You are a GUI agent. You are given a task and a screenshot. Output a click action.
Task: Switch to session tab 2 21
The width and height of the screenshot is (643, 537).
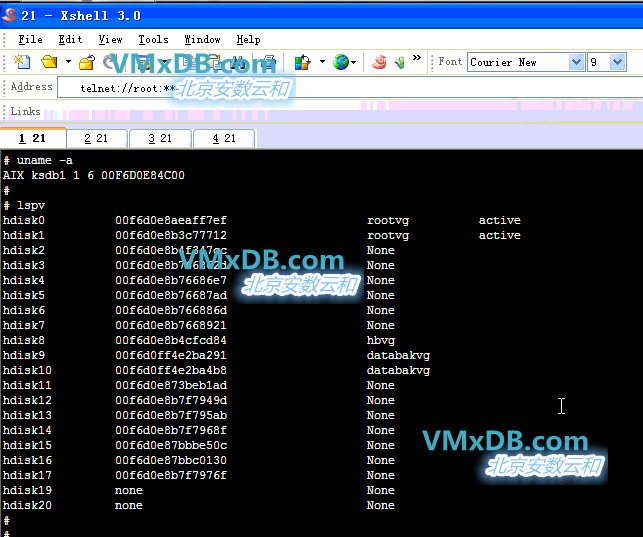[x=96, y=138]
